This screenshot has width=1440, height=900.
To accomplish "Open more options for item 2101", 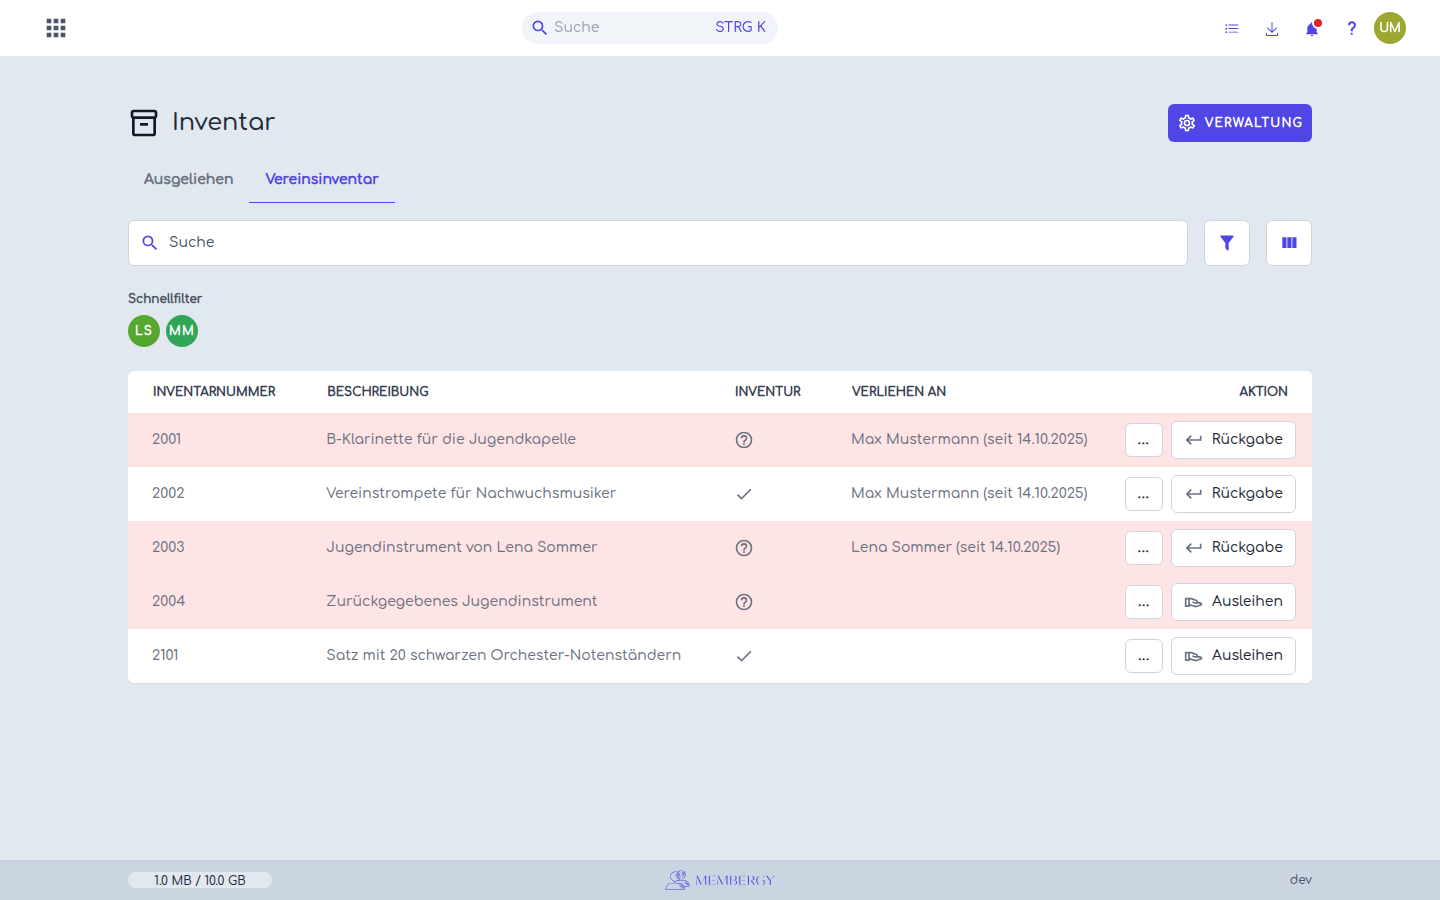I will point(1144,656).
